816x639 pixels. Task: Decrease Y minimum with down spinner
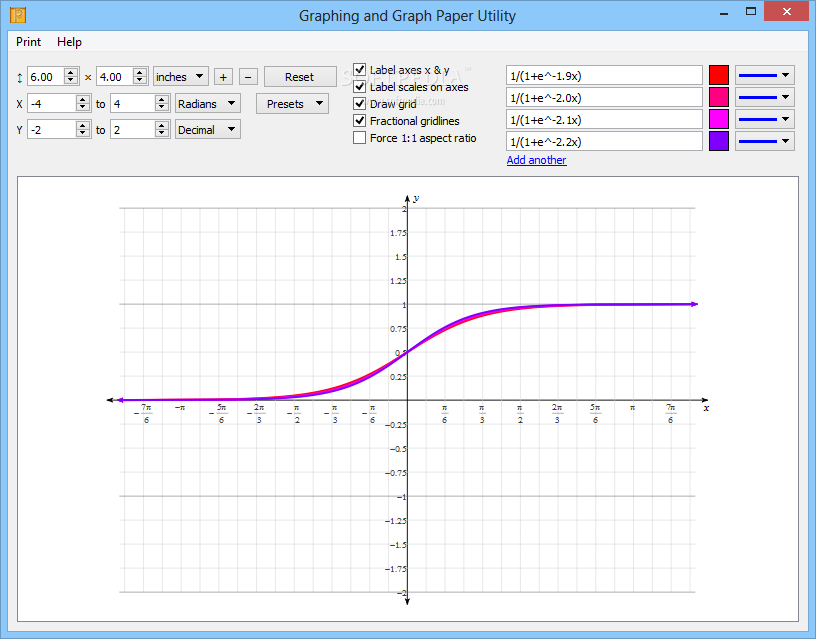click(83, 134)
